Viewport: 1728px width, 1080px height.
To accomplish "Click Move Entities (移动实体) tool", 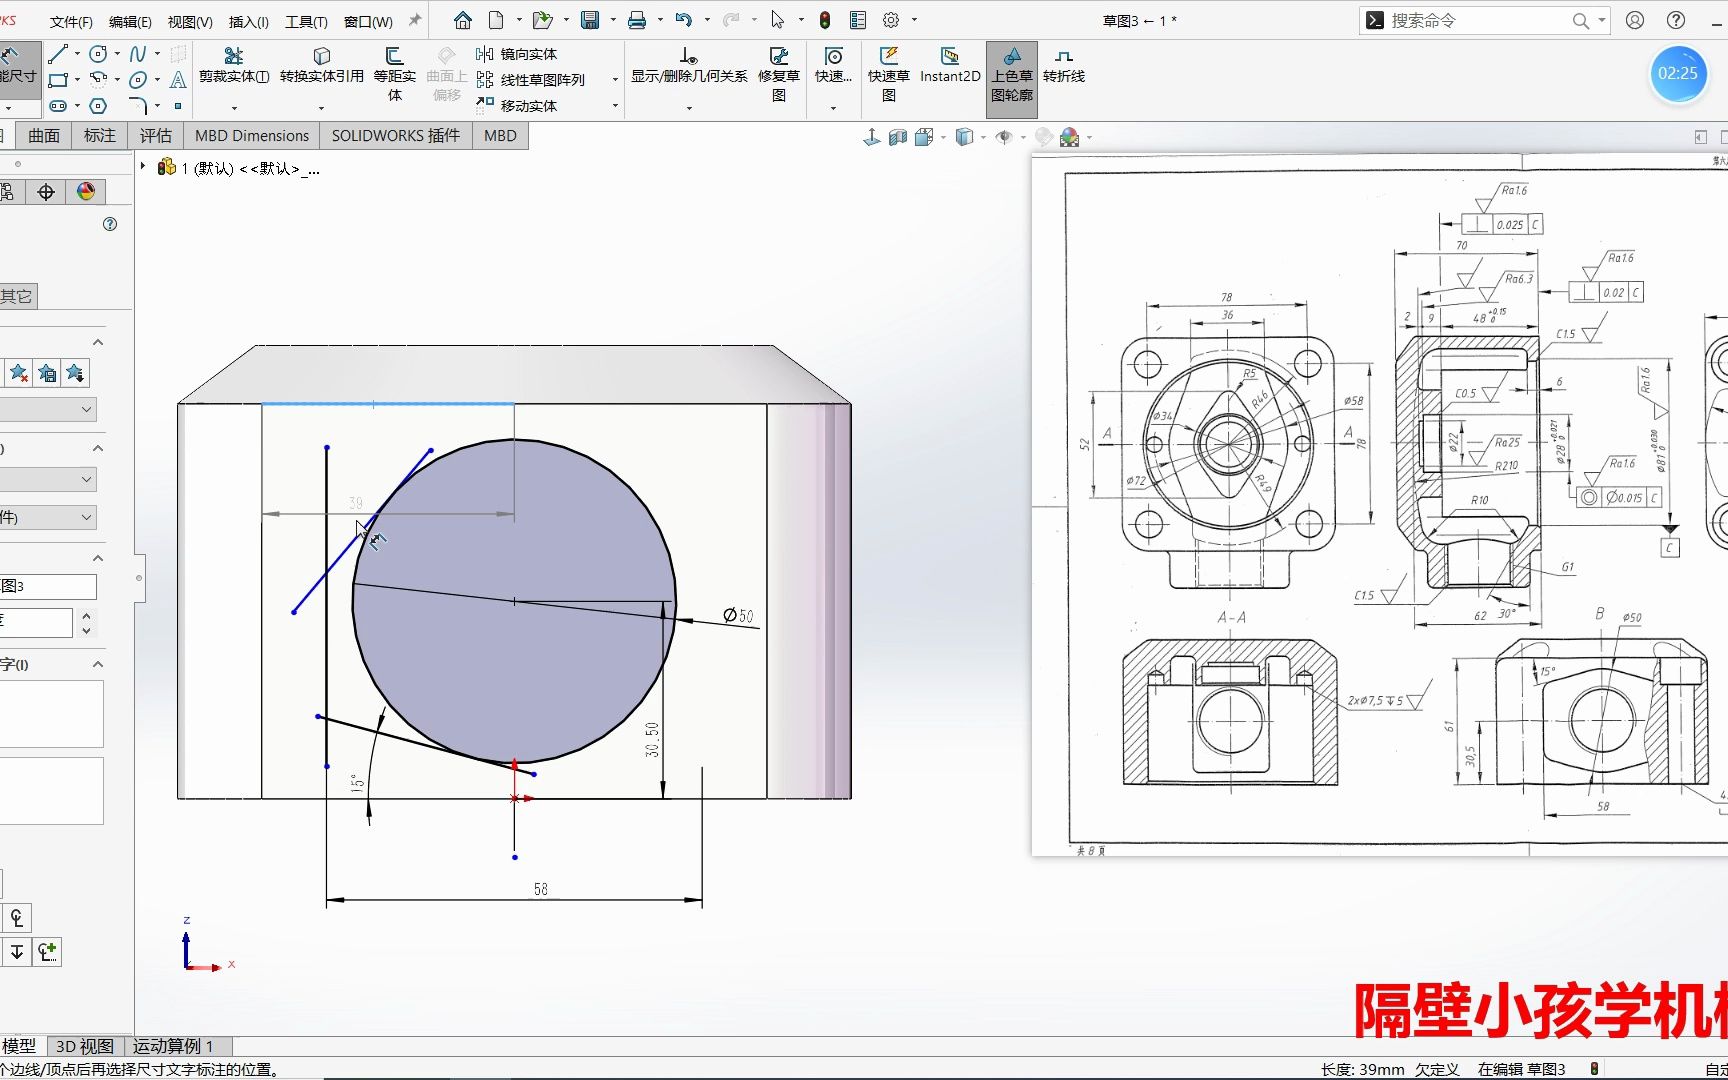I will pyautogui.click(x=517, y=105).
